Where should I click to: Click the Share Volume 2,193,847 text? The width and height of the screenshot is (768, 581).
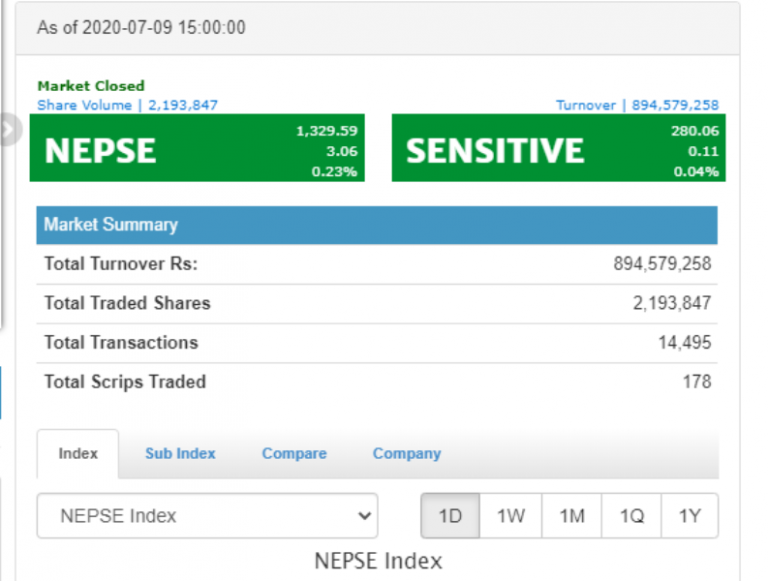(x=127, y=105)
